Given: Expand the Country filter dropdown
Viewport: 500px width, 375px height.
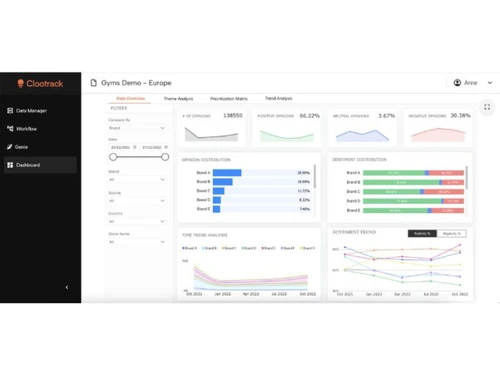Looking at the screenshot, I should click(x=137, y=221).
